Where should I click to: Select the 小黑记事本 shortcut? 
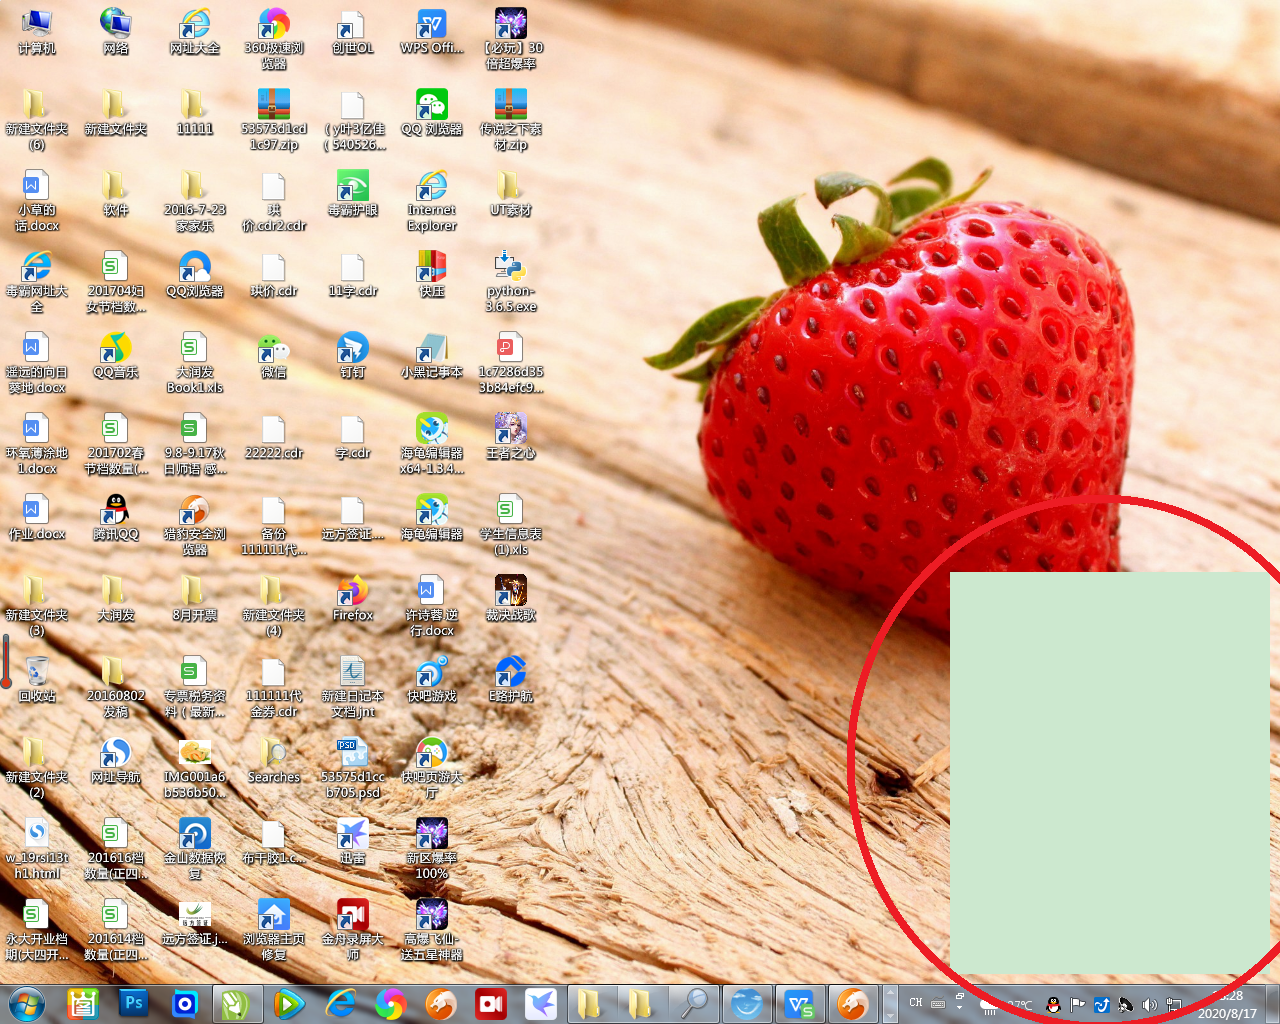(432, 356)
